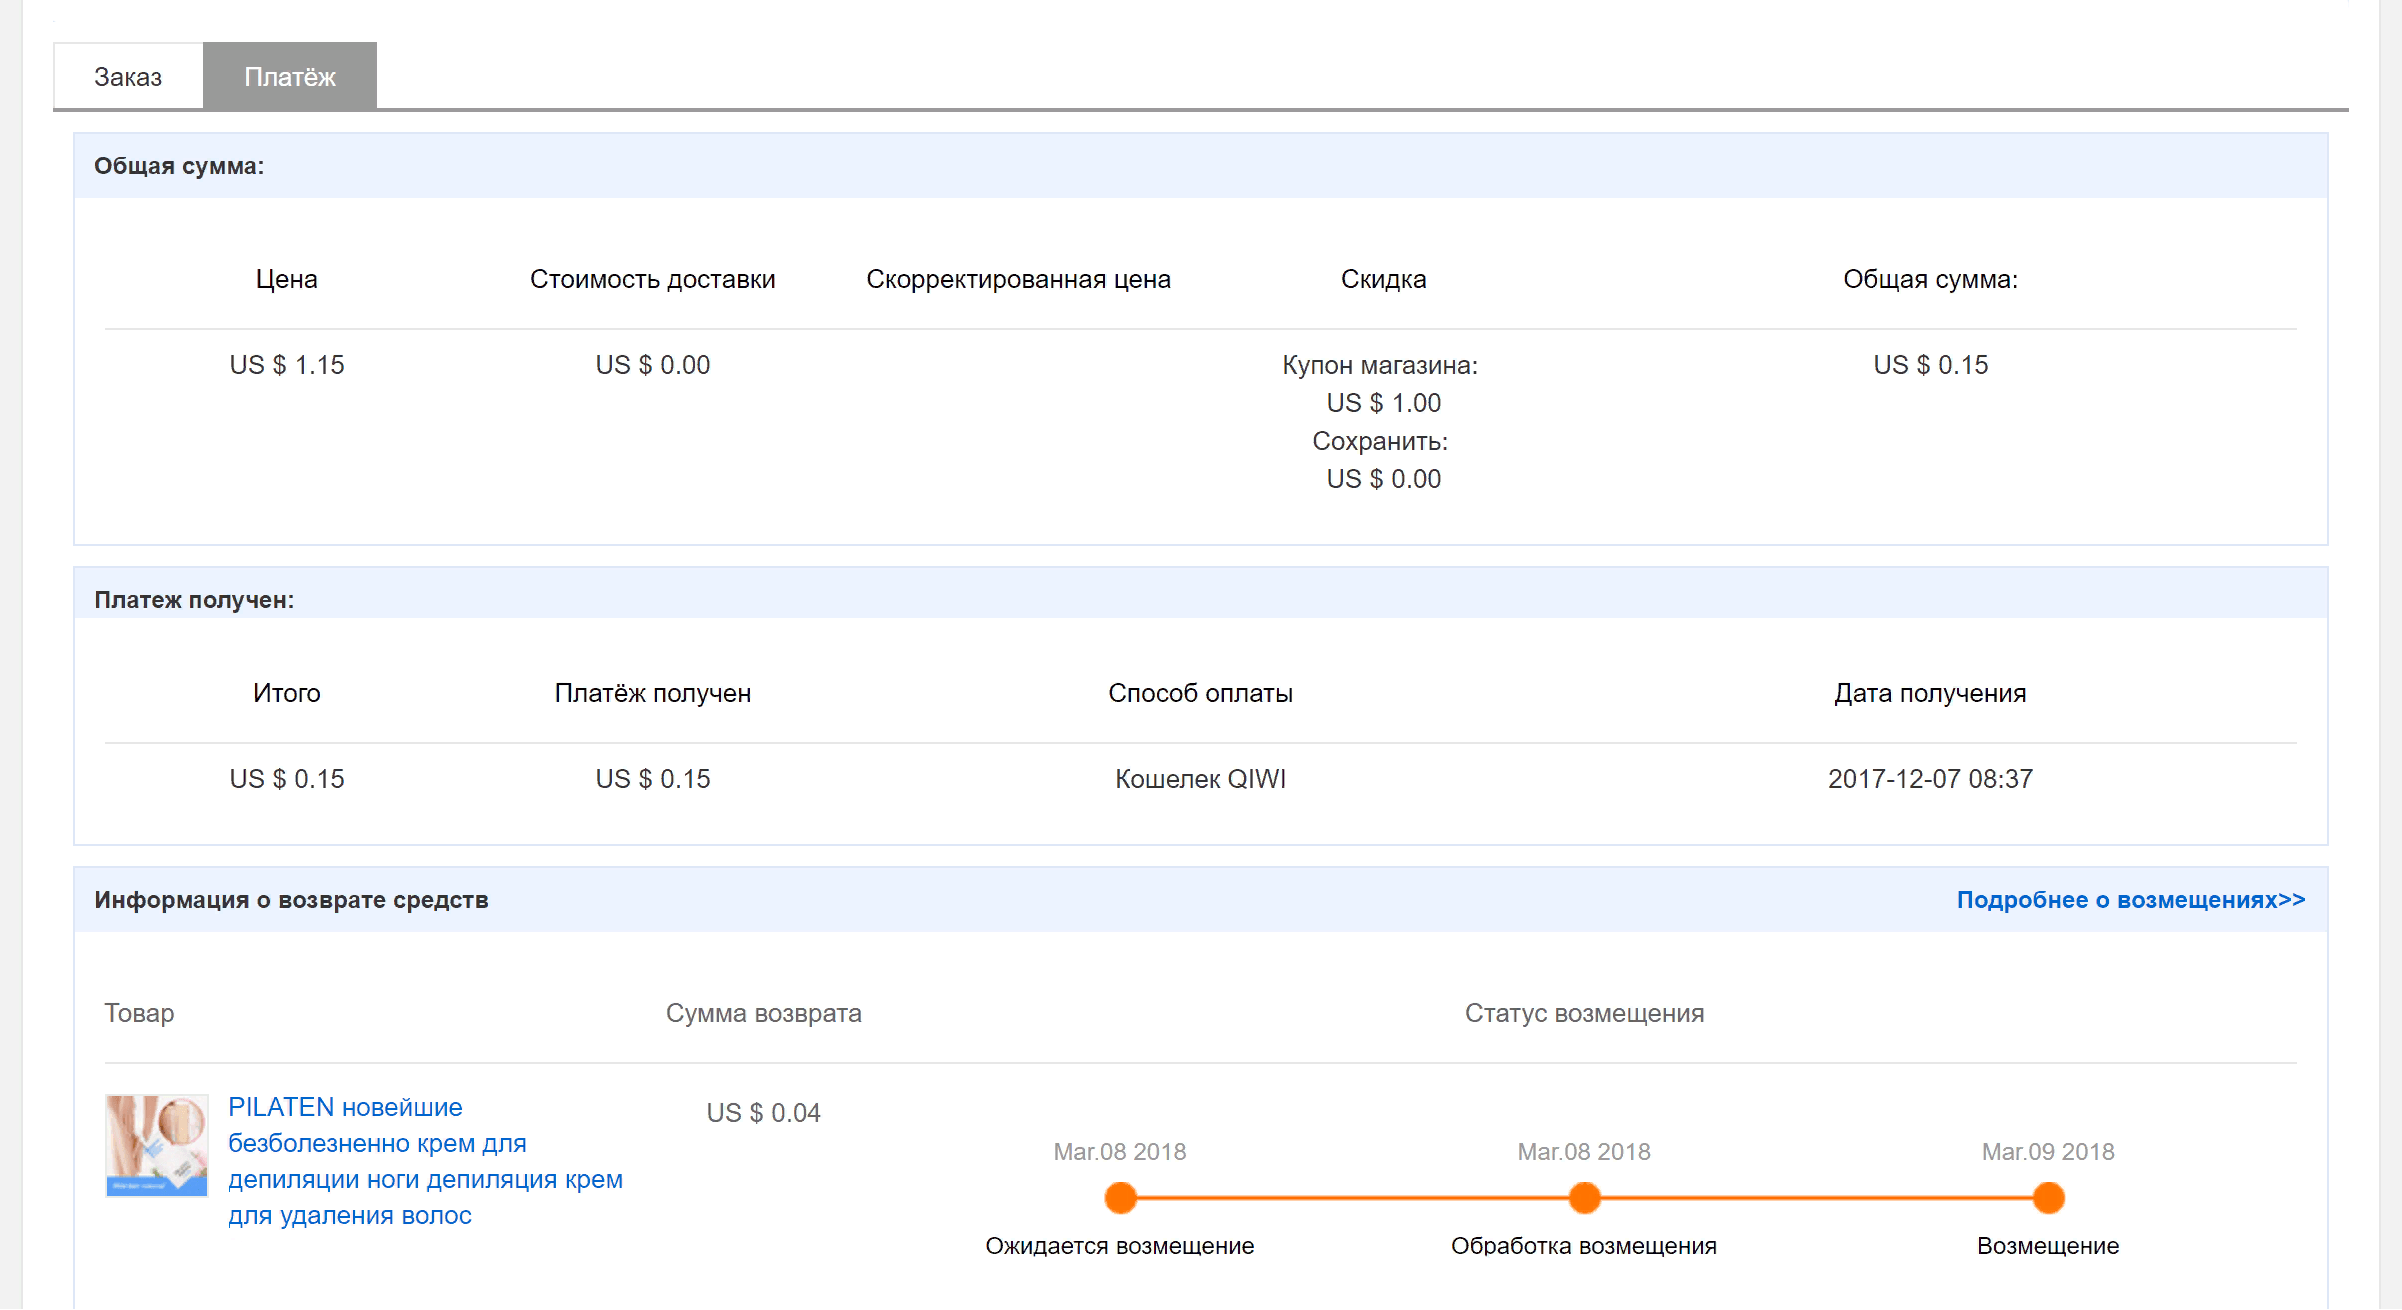Click the price value US $ 1.15

point(287,365)
